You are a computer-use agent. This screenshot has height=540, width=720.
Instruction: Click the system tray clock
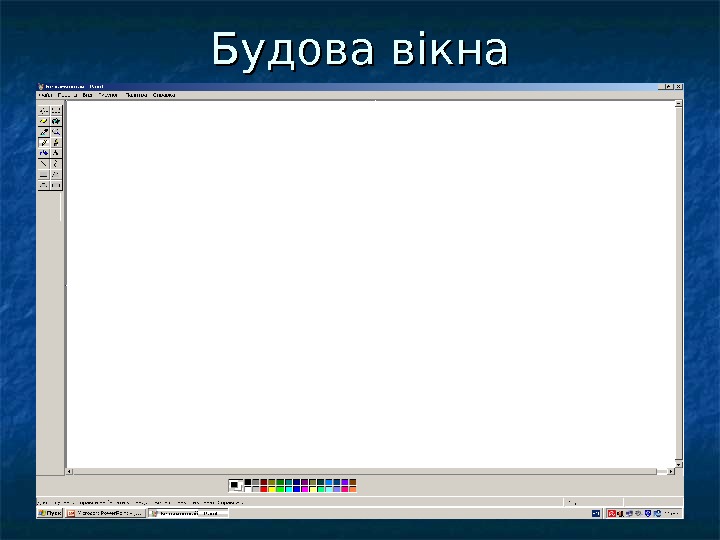click(x=671, y=513)
